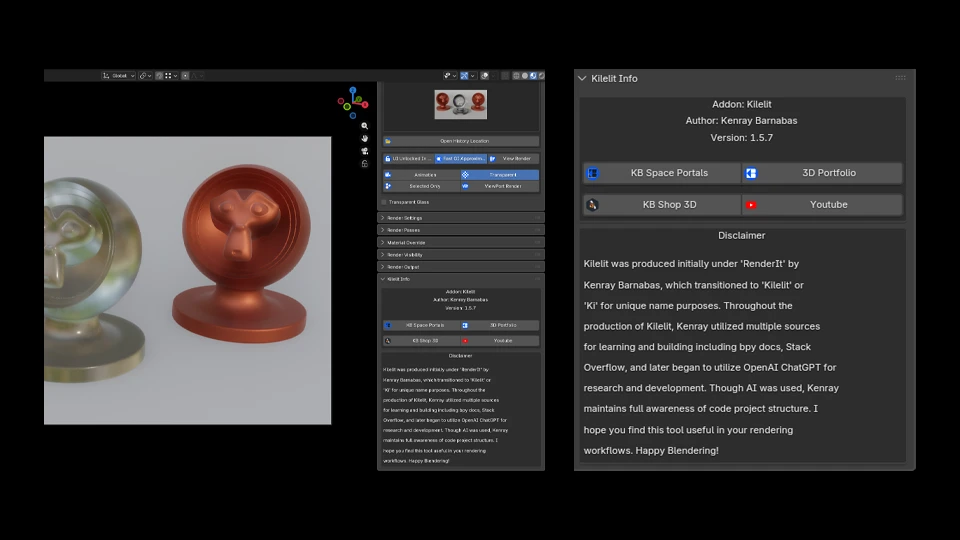Select the rendered viewport shading icon
Viewport: 960px width, 540px height.
[x=541, y=75]
